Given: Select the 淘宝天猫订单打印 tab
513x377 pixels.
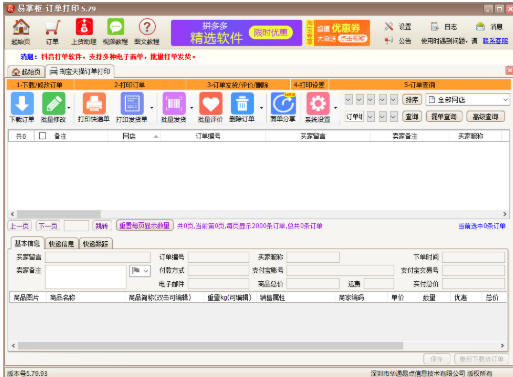Looking at the screenshot, I should tap(80, 71).
